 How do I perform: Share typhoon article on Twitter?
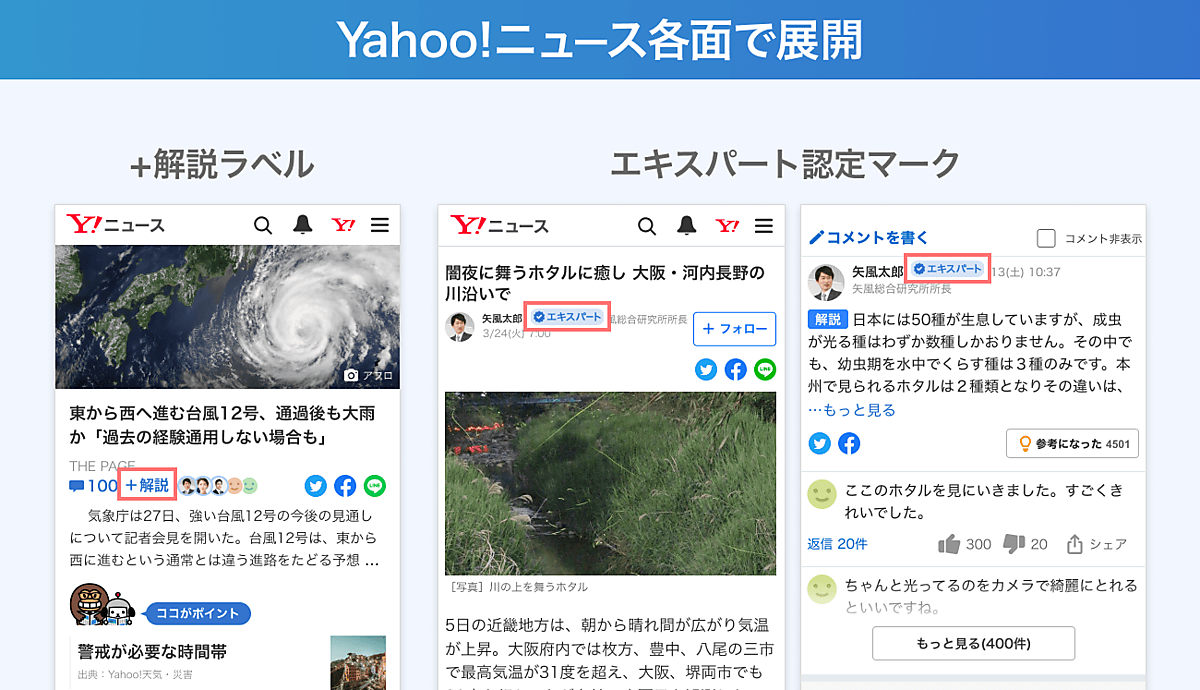pos(316,486)
